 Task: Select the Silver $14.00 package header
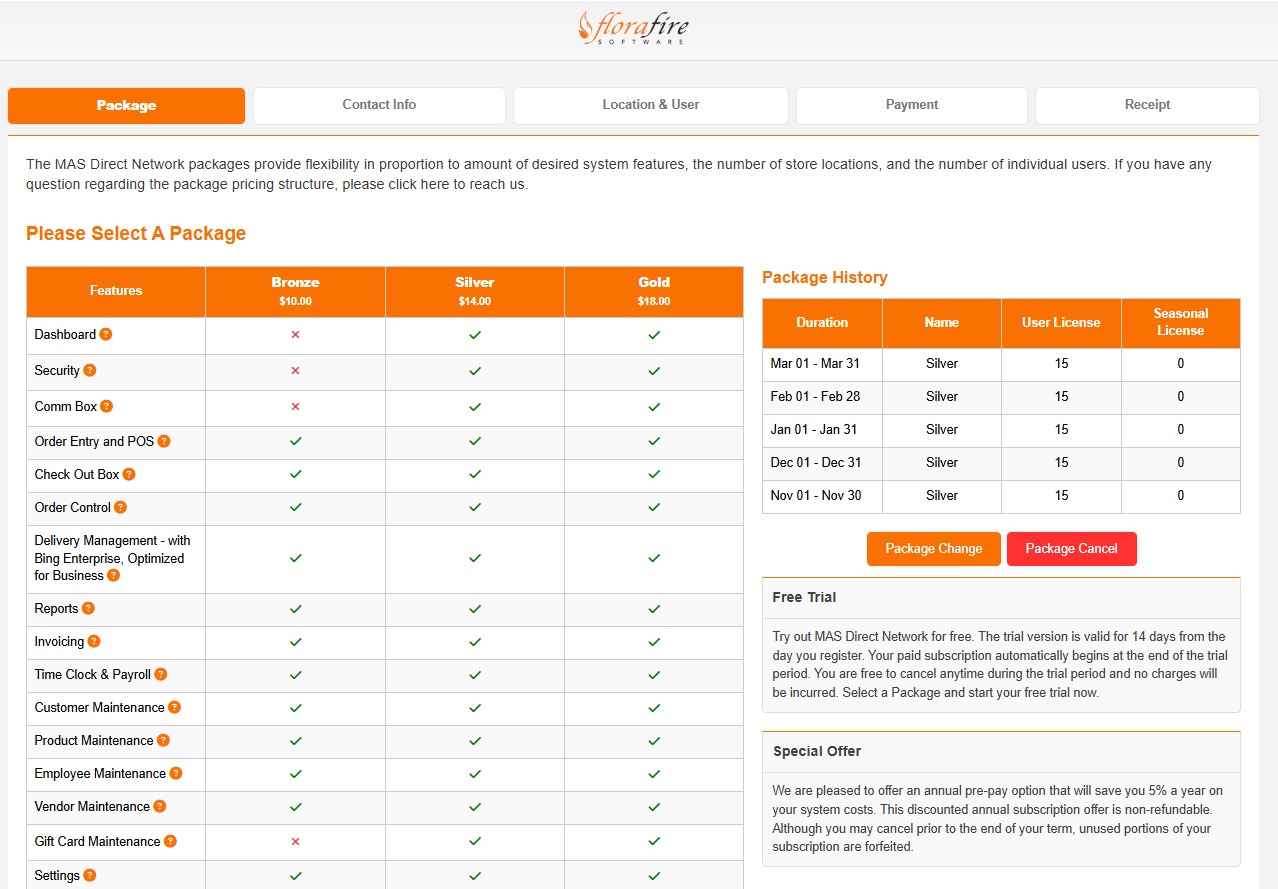coord(475,291)
